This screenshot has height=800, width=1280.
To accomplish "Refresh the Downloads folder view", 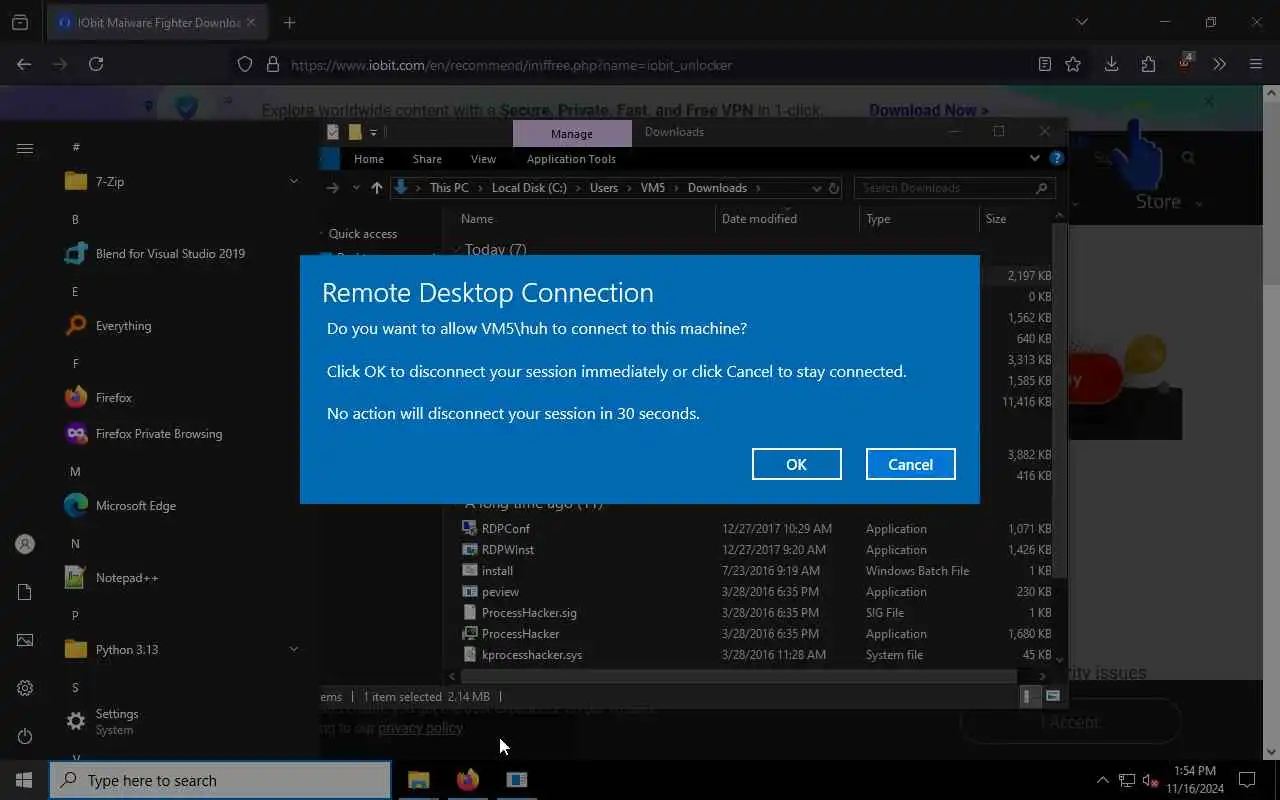I will [x=833, y=187].
